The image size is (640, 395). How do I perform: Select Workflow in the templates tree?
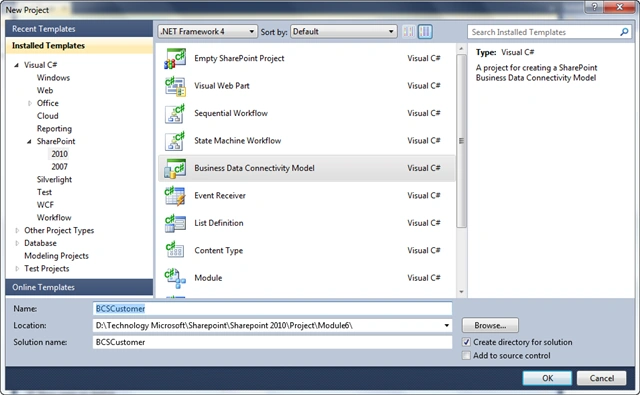coord(54,217)
